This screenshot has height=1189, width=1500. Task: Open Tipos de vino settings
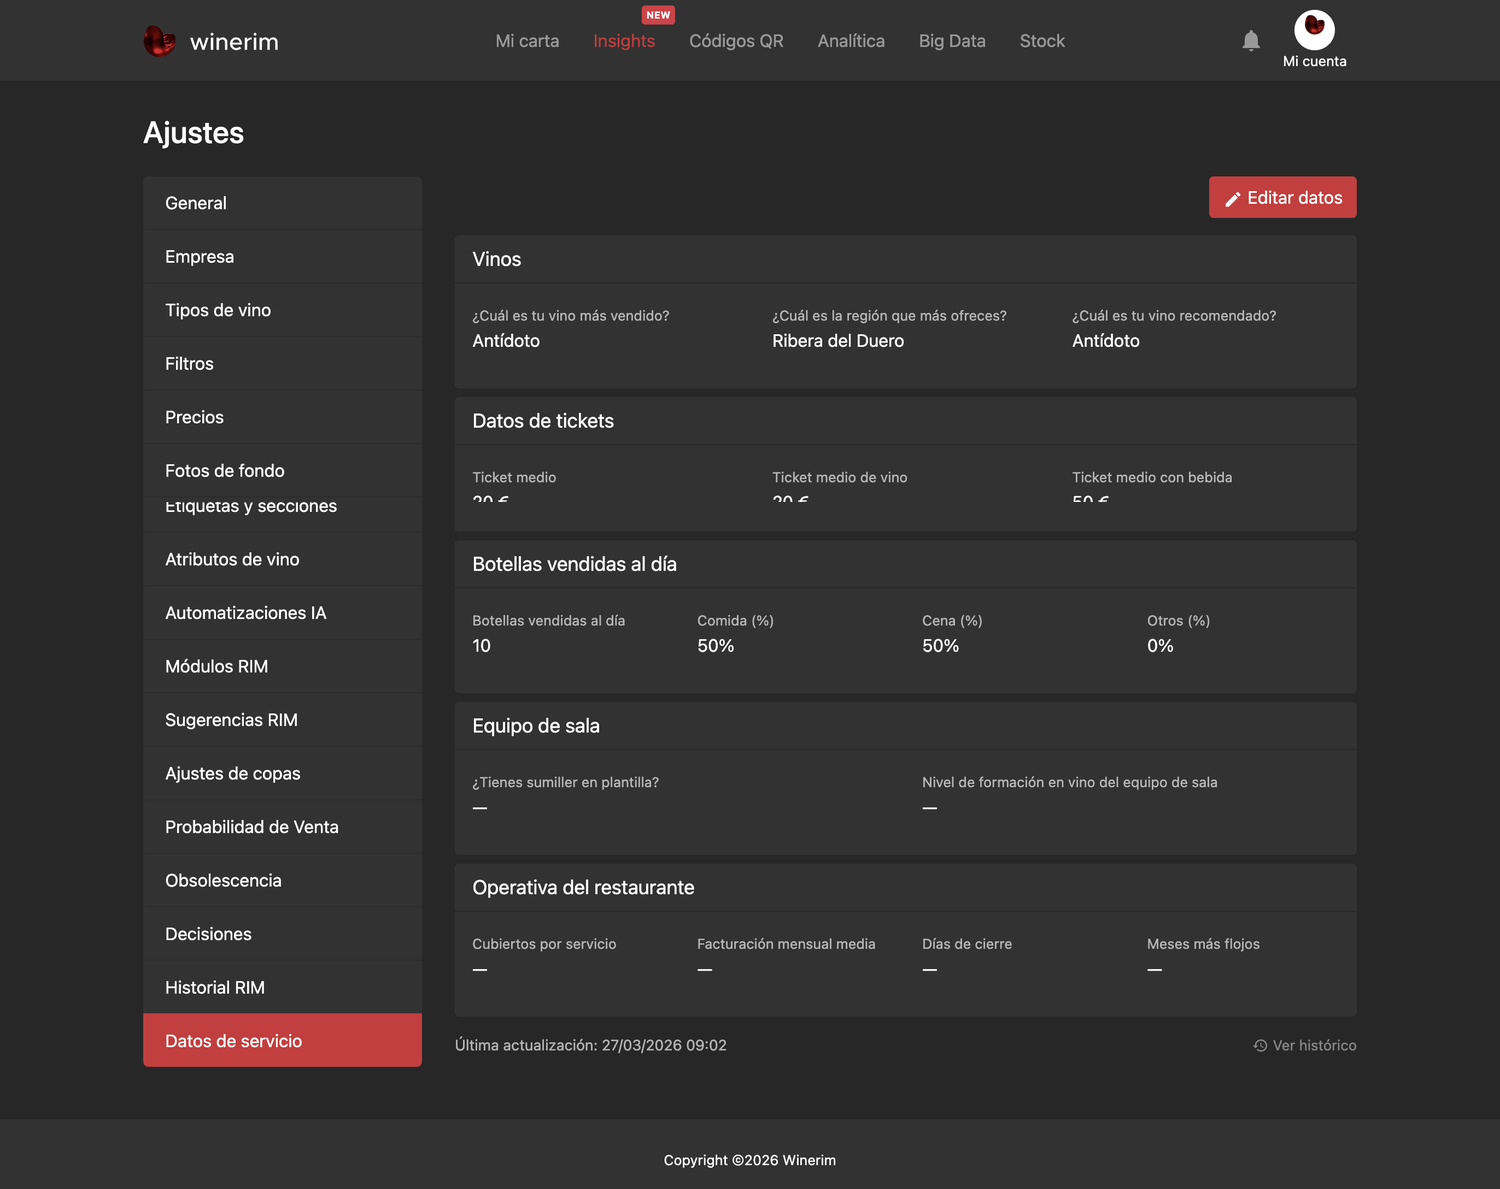click(x=282, y=310)
